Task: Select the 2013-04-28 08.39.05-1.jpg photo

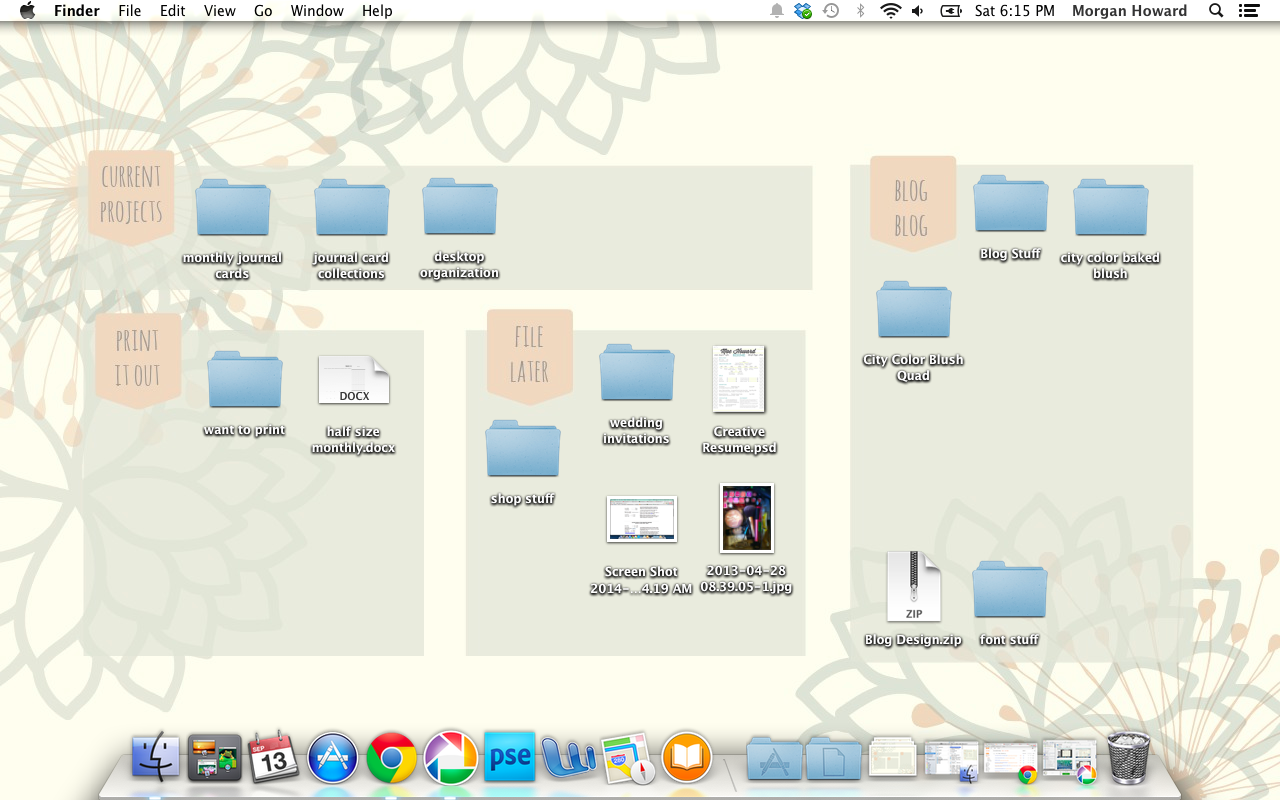Action: coord(747,518)
